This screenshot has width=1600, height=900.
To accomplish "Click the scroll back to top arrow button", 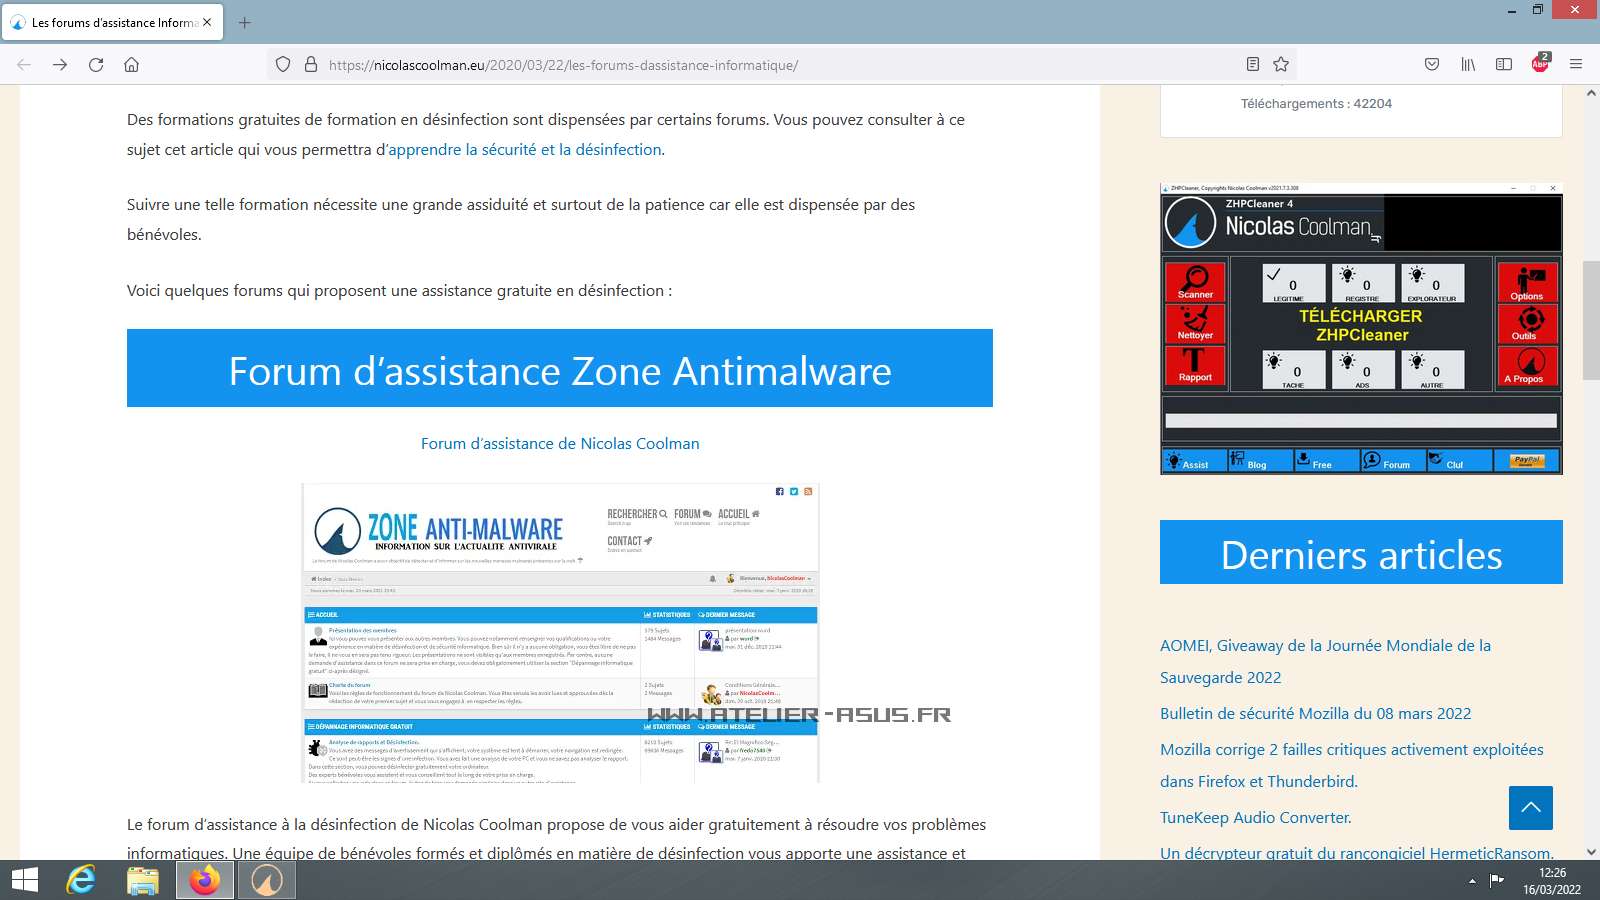I will (x=1530, y=808).
